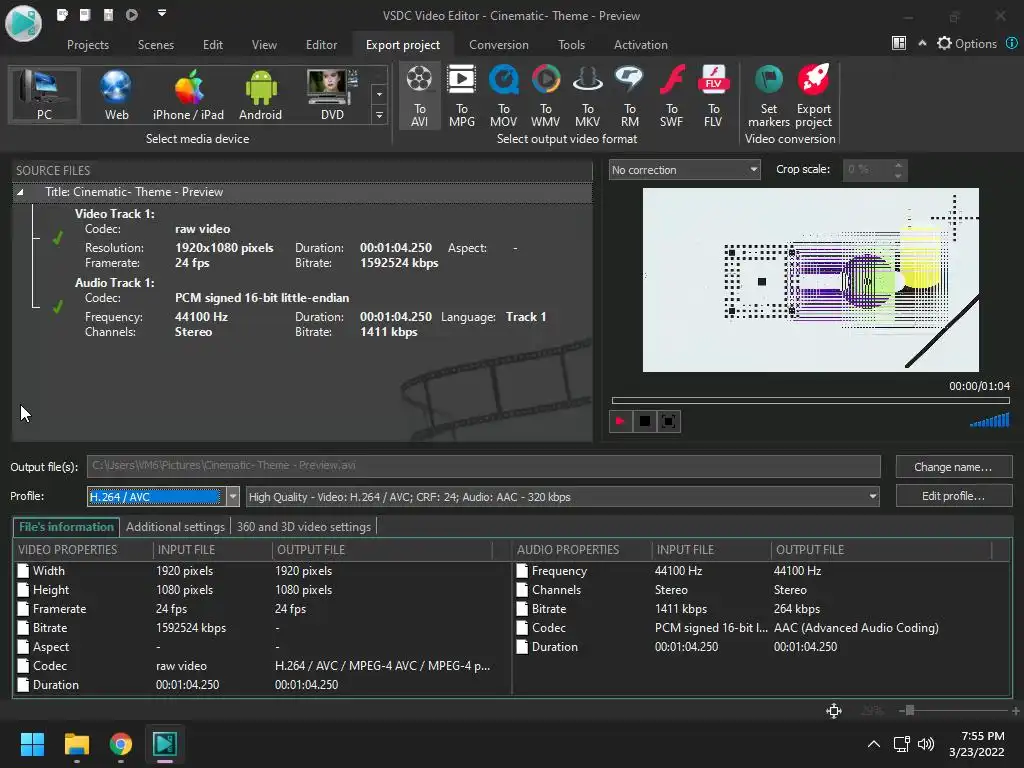
Task: Stop the preview playback
Action: (645, 421)
